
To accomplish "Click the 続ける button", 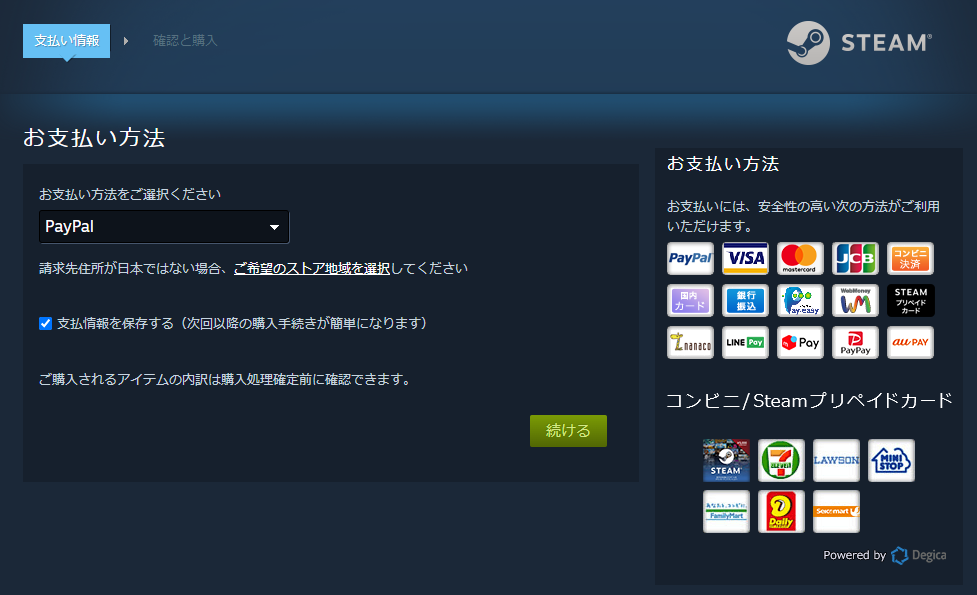I will (567, 430).
